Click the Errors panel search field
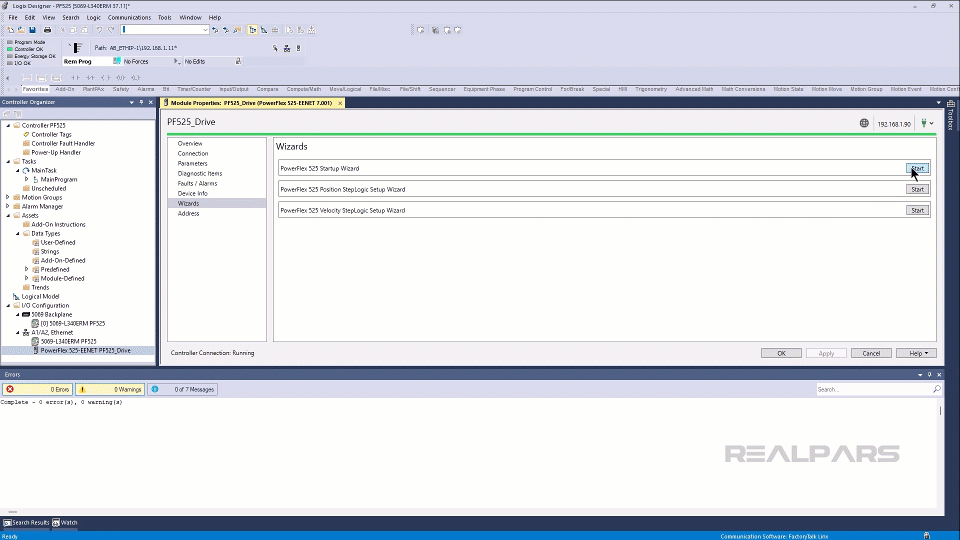 pyautogui.click(x=874, y=389)
